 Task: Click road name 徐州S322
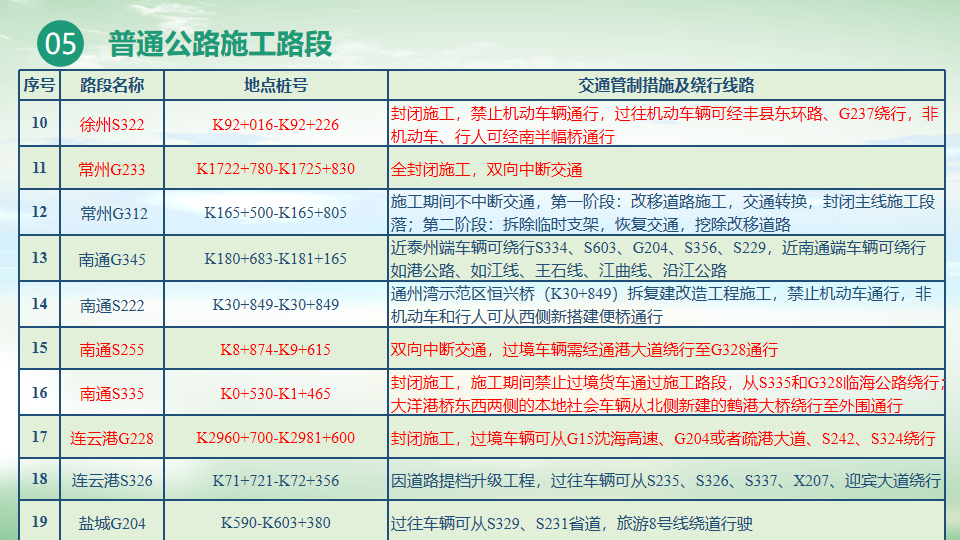coord(112,125)
